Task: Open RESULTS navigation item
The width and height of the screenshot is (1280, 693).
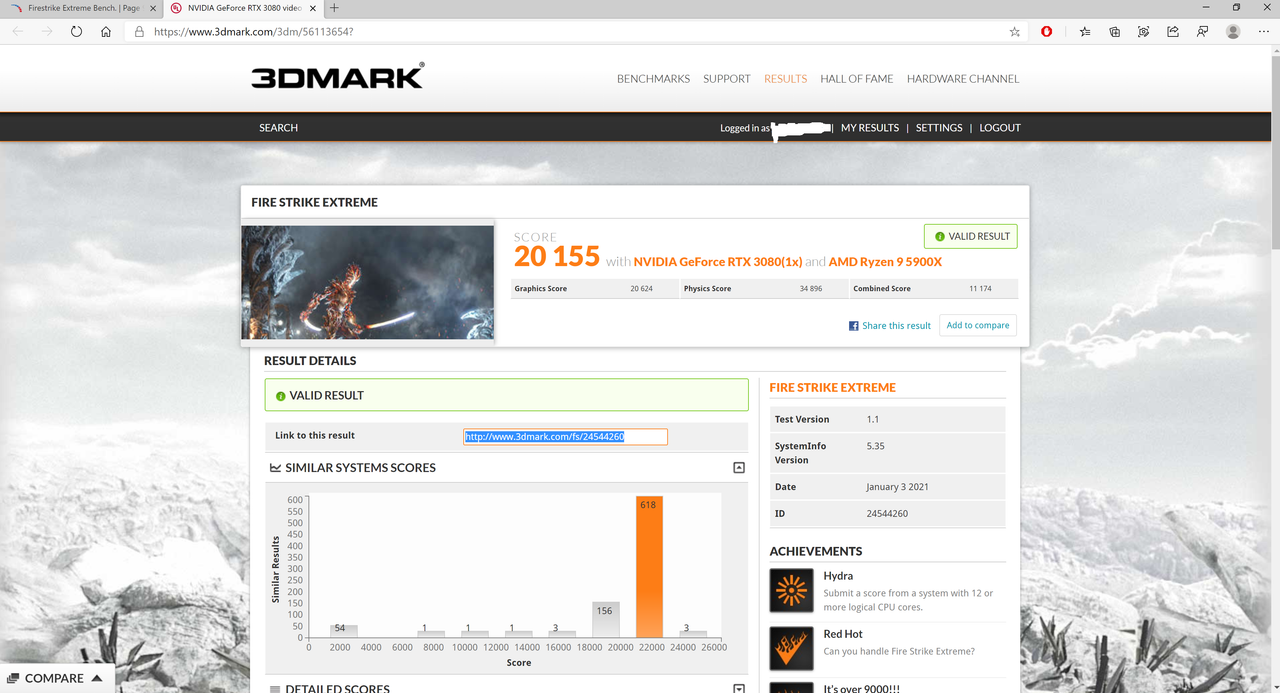Action: 785,79
